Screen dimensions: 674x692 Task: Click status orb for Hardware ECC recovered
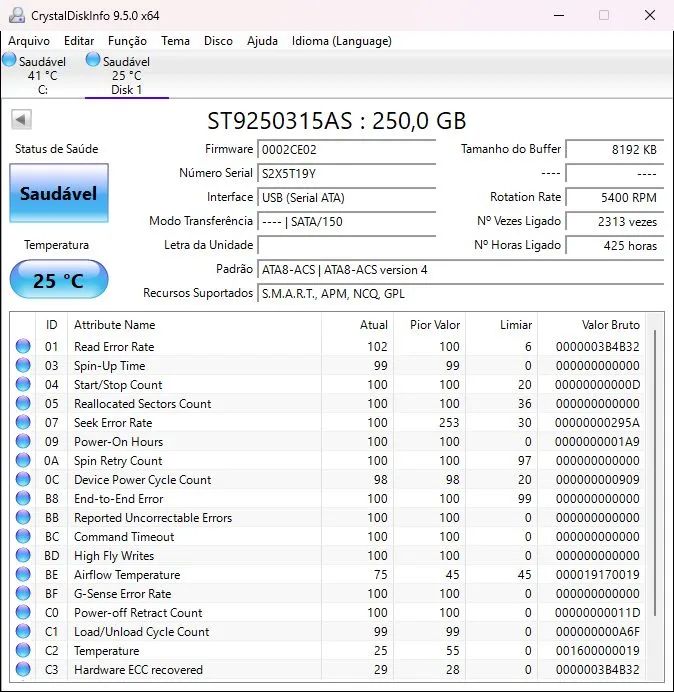[23, 669]
